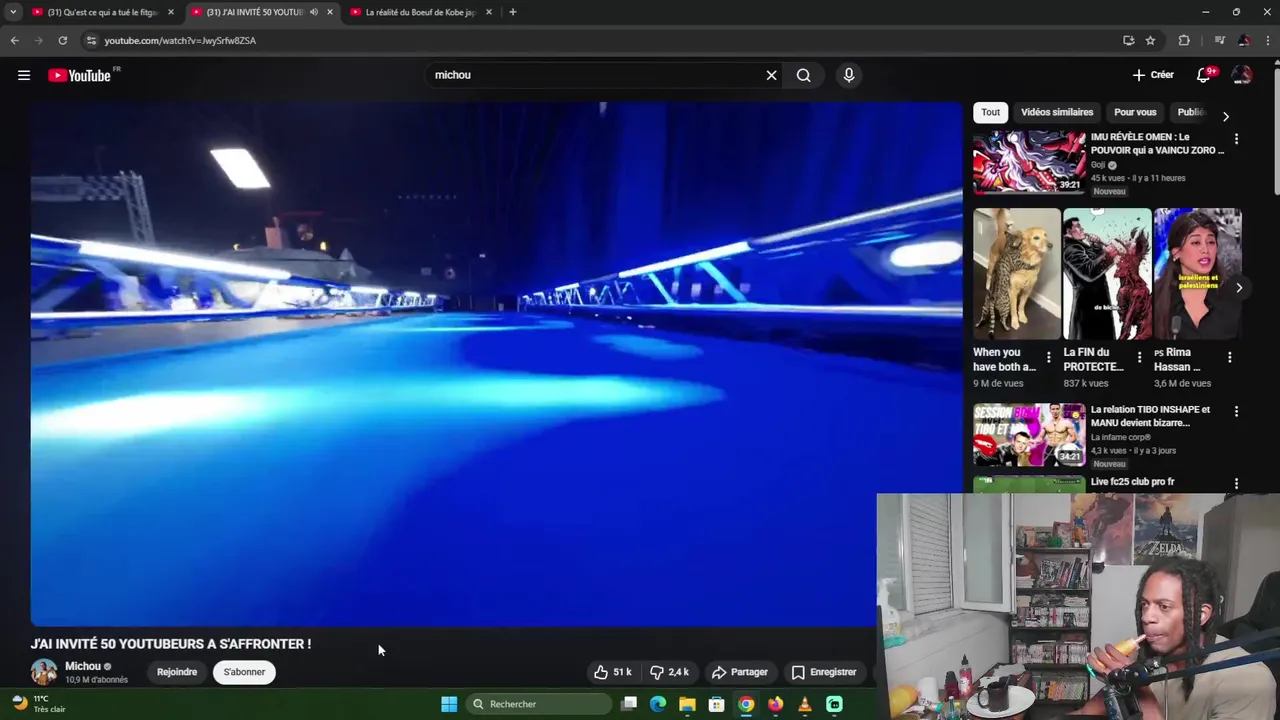Open 'IMU RÉVÈLE OMEN' video thumbnail

coord(1029,161)
